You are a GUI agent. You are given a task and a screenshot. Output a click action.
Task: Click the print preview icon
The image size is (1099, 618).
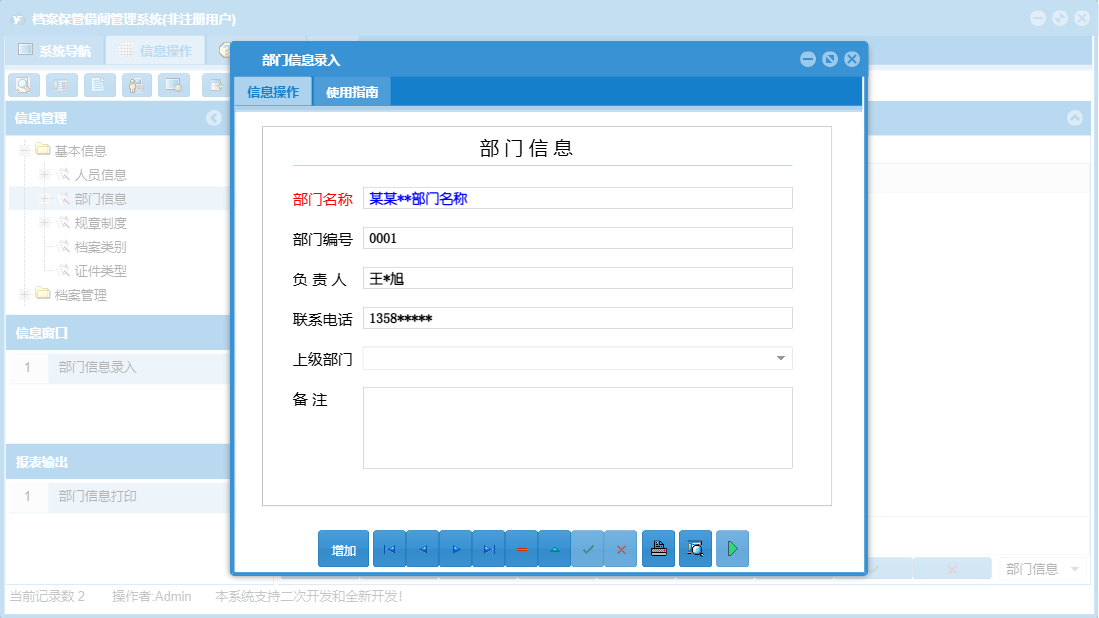click(695, 548)
